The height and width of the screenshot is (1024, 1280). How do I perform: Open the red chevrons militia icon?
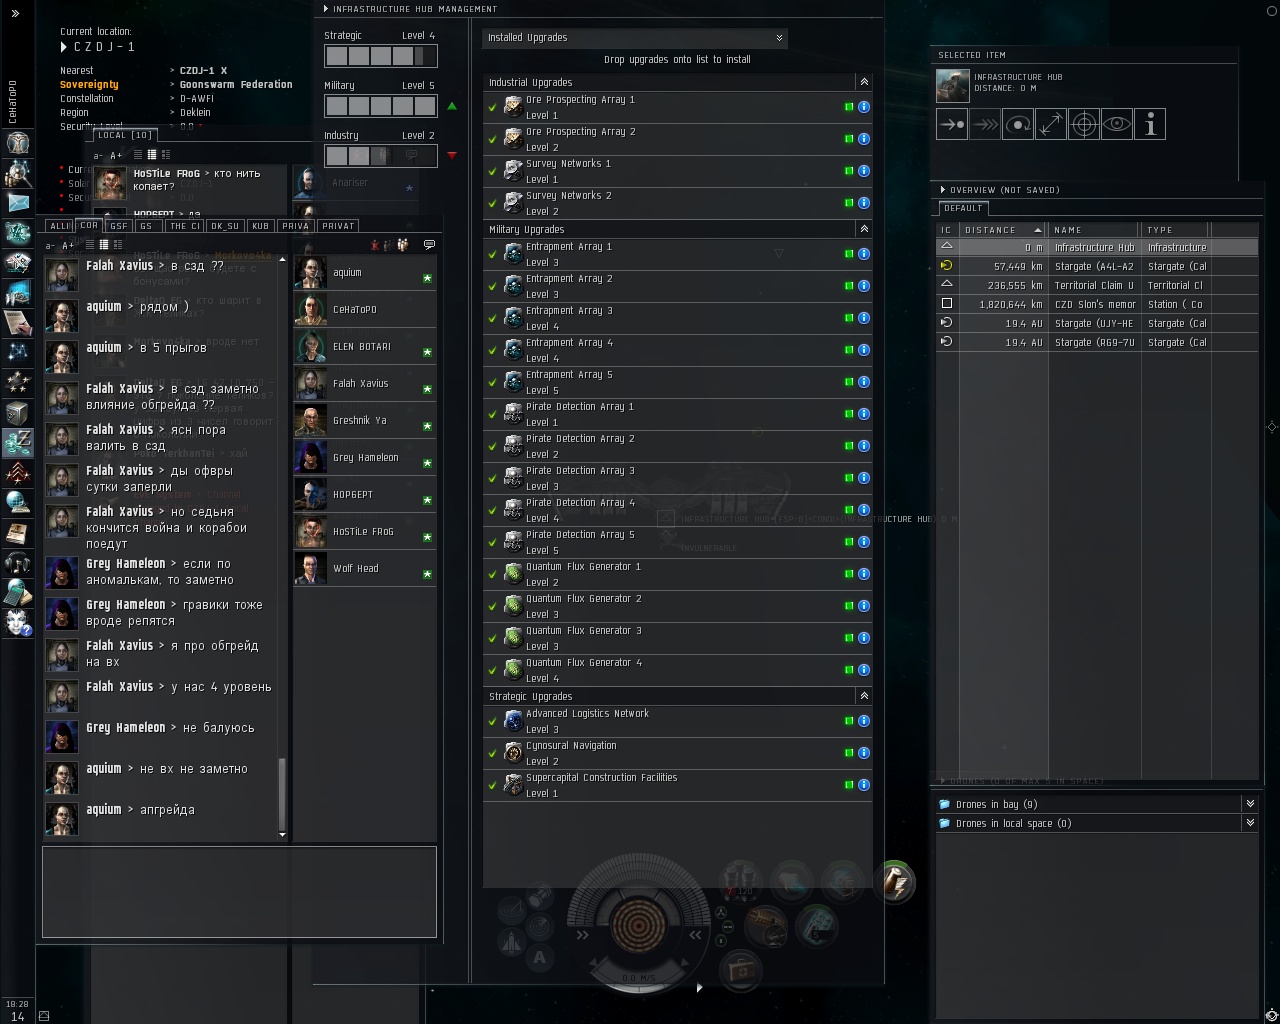point(18,472)
